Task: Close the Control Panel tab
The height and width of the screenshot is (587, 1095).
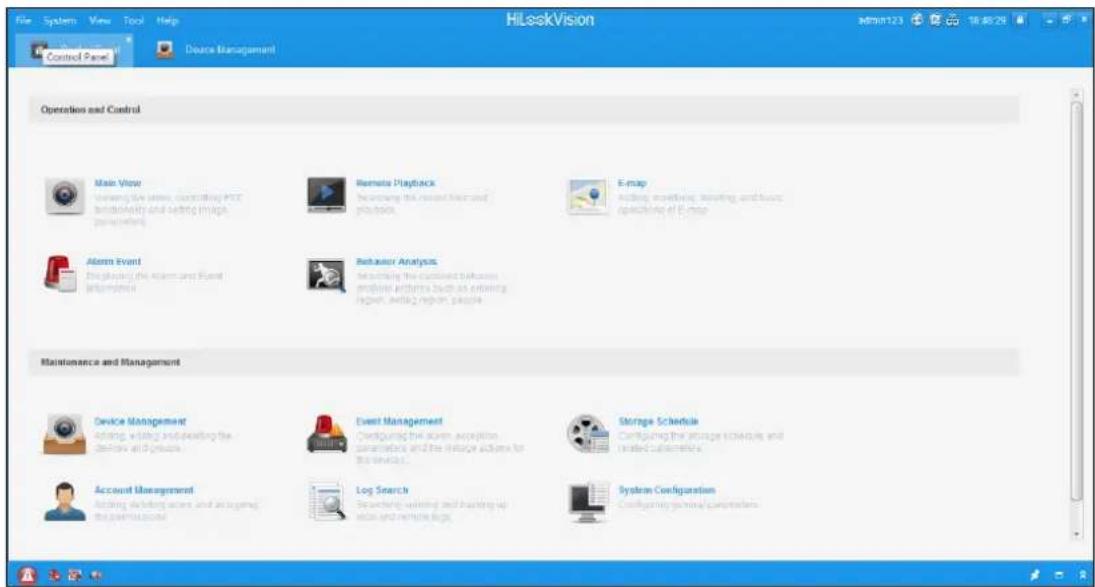Action: coord(128,40)
